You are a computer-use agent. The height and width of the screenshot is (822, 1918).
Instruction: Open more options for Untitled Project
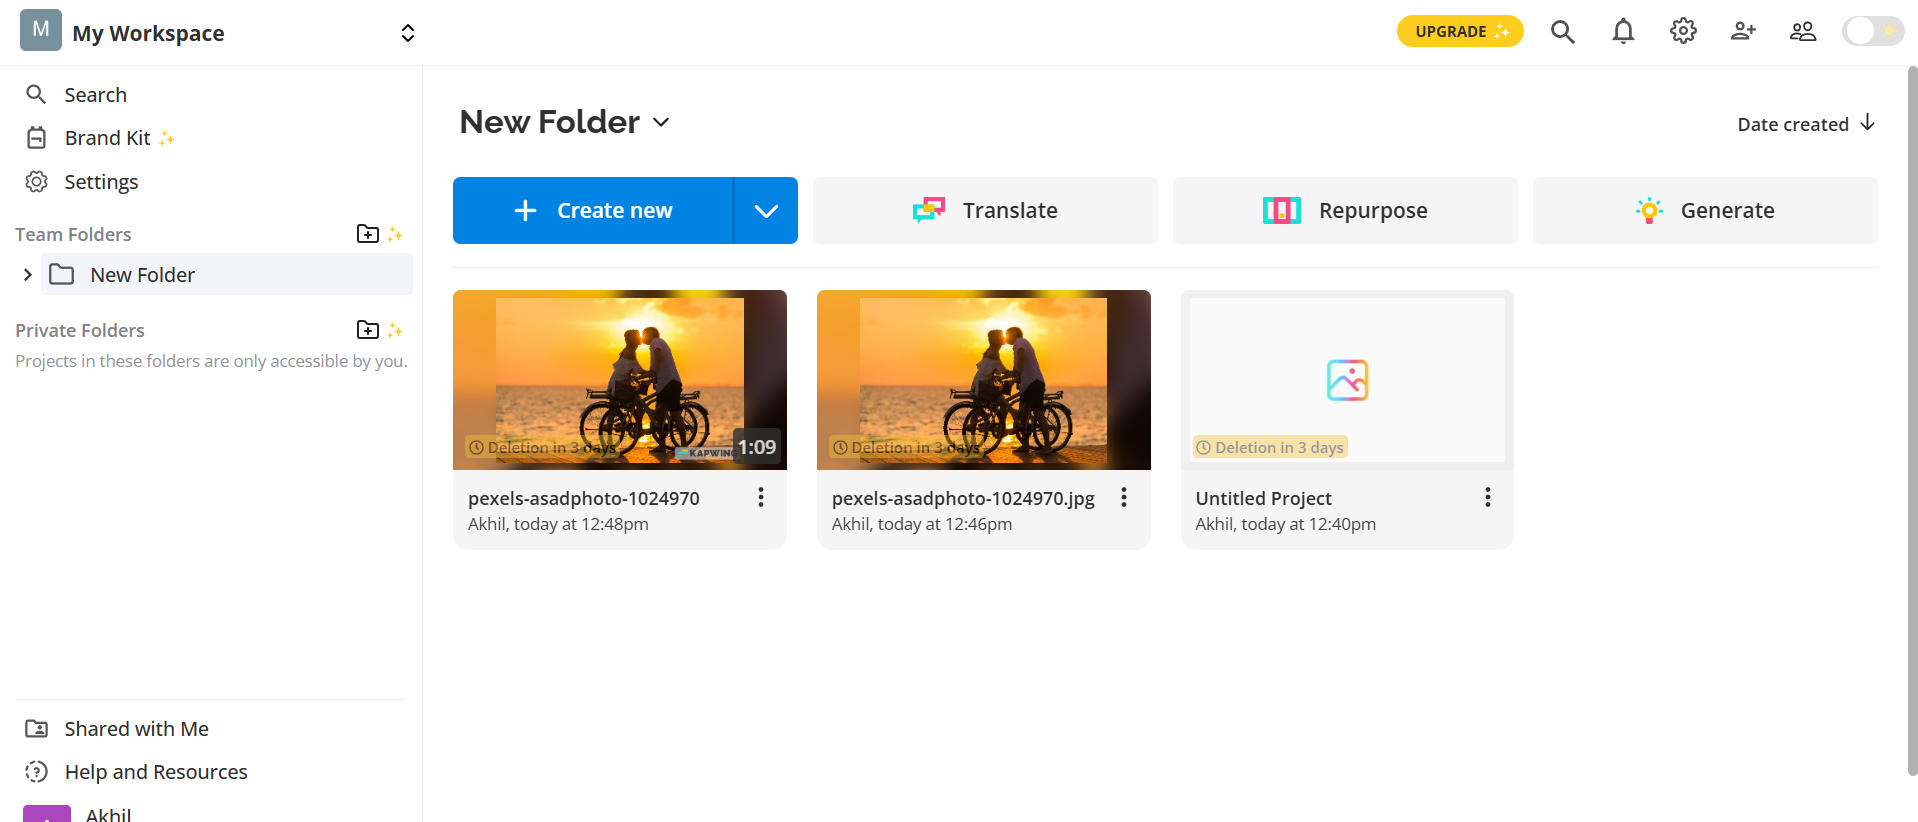point(1488,497)
